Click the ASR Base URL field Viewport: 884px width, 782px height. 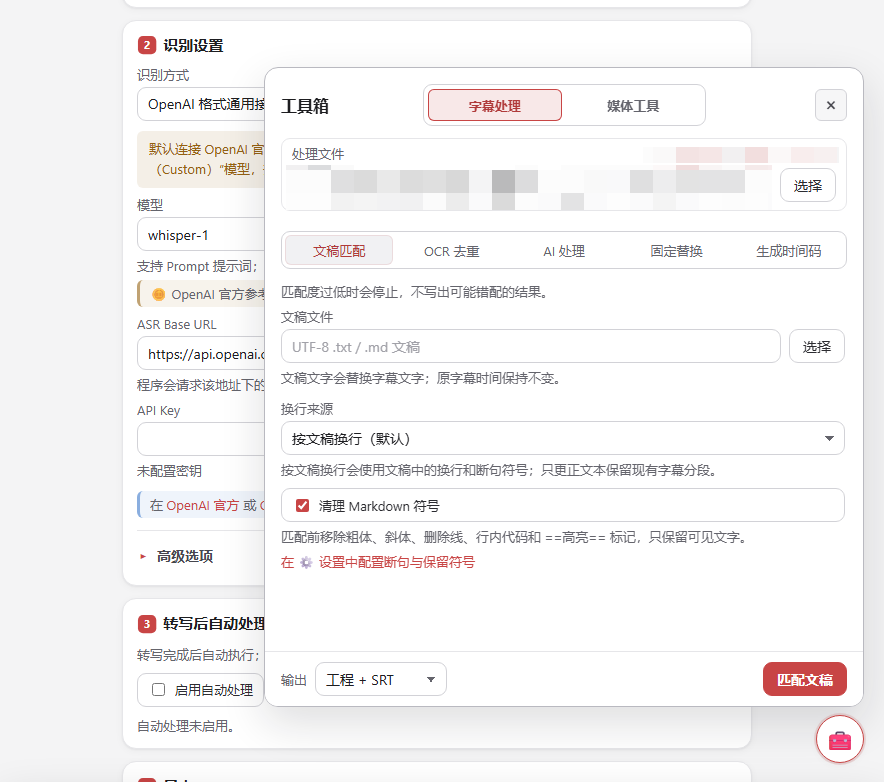click(201, 354)
